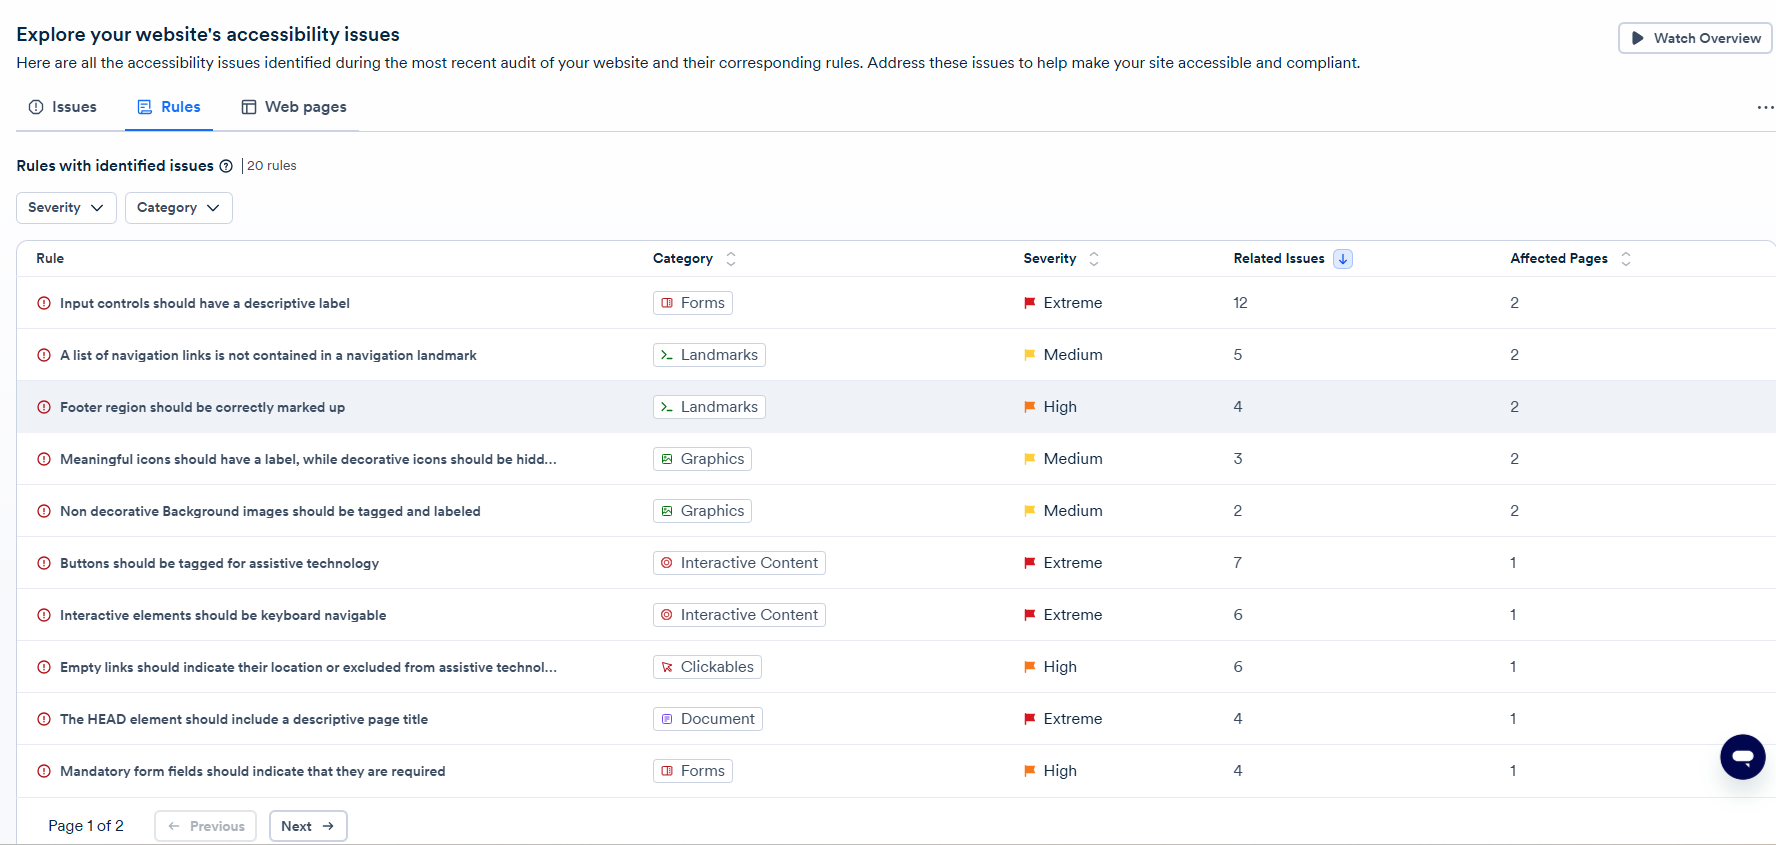The height and width of the screenshot is (845, 1776).
Task: Click Interactive Content tag on Buttons tagged row
Action: click(739, 563)
